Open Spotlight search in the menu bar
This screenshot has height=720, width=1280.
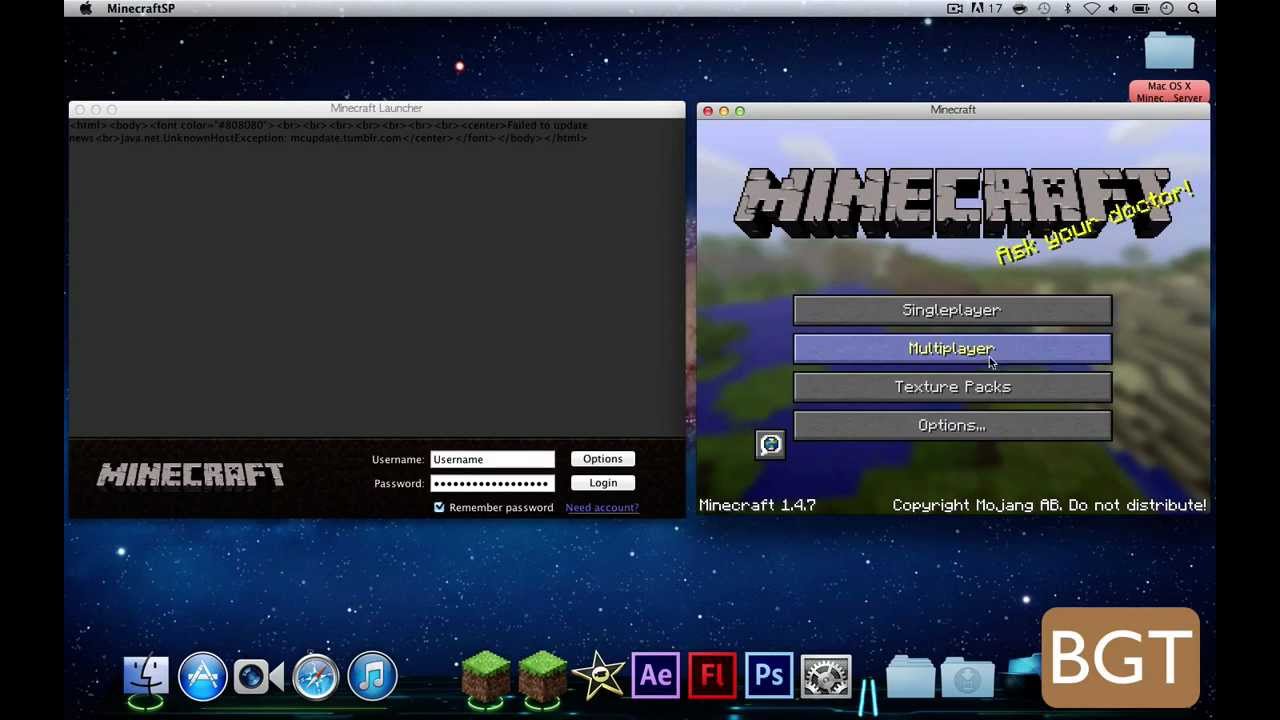point(1193,9)
